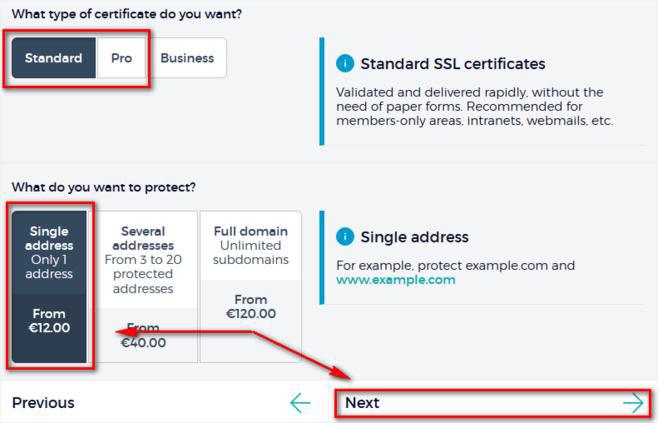Image resolution: width=658 pixels, height=423 pixels.
Task: Choose the Business certificate type
Action: coord(187,58)
